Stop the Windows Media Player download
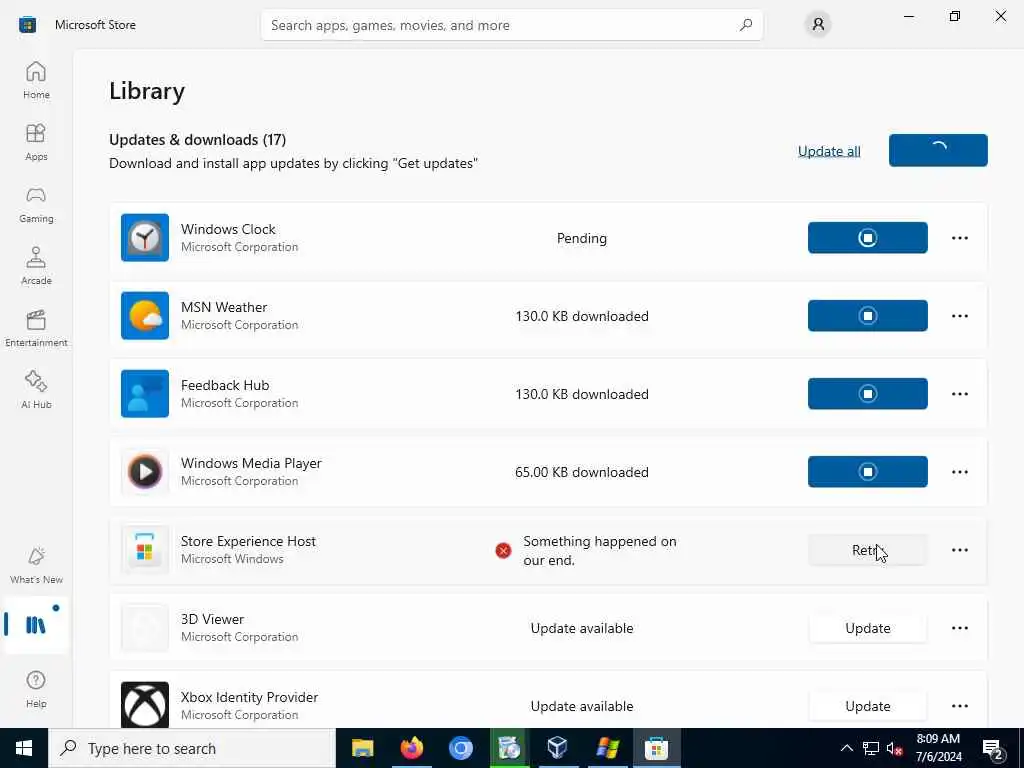 867,472
